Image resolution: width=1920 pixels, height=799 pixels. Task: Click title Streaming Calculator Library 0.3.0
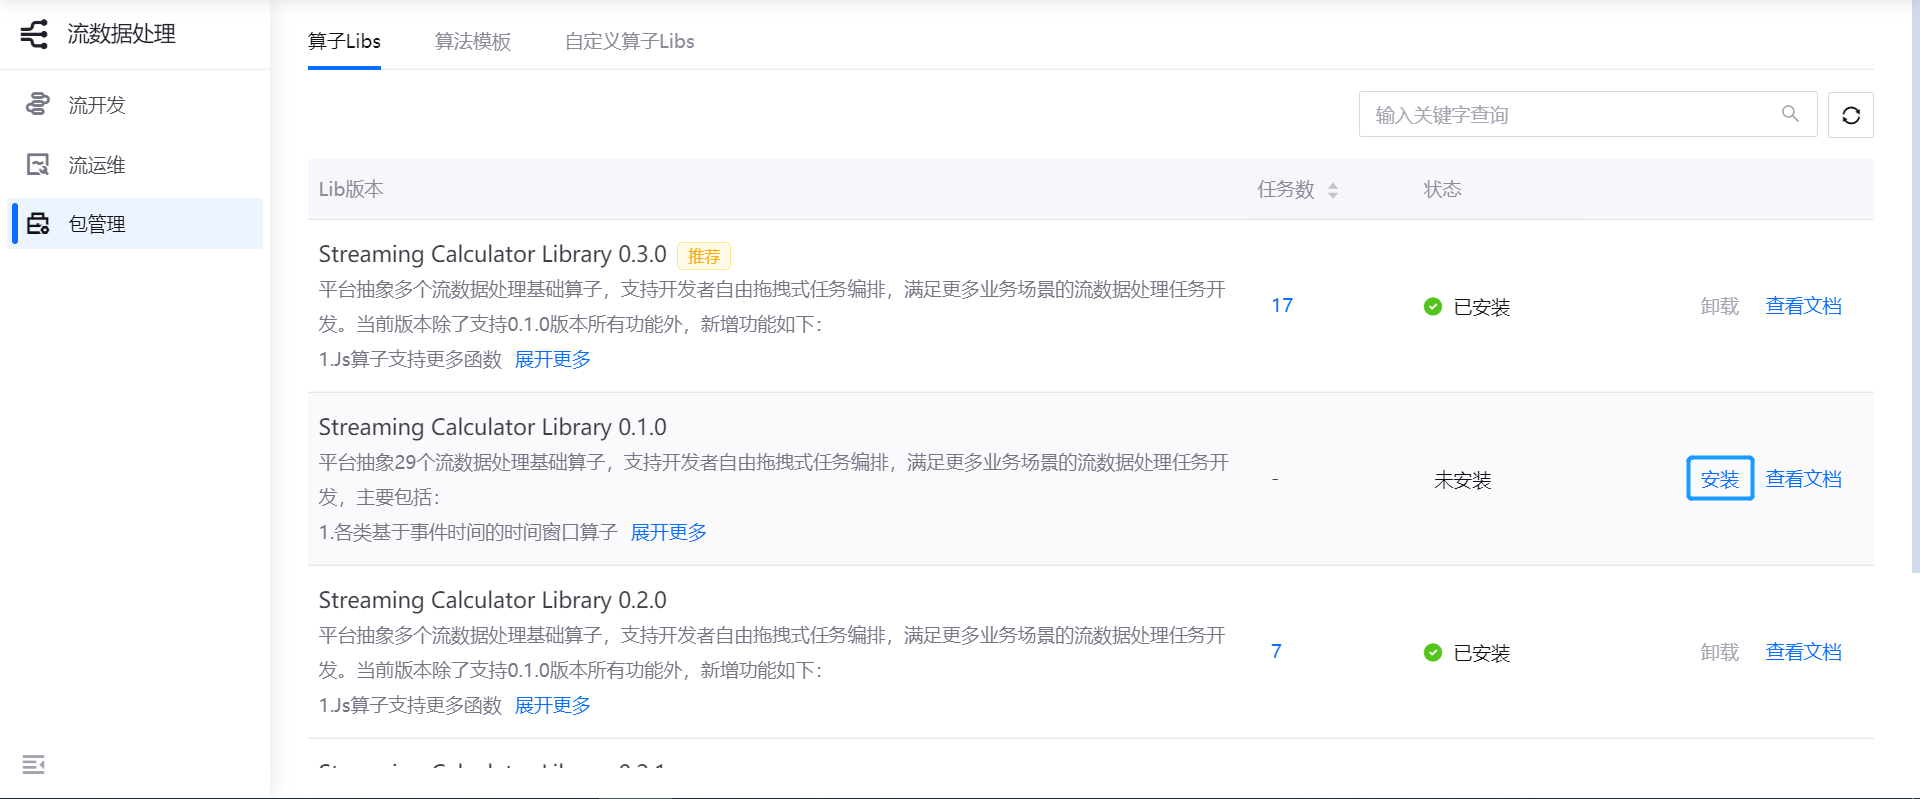(x=492, y=254)
